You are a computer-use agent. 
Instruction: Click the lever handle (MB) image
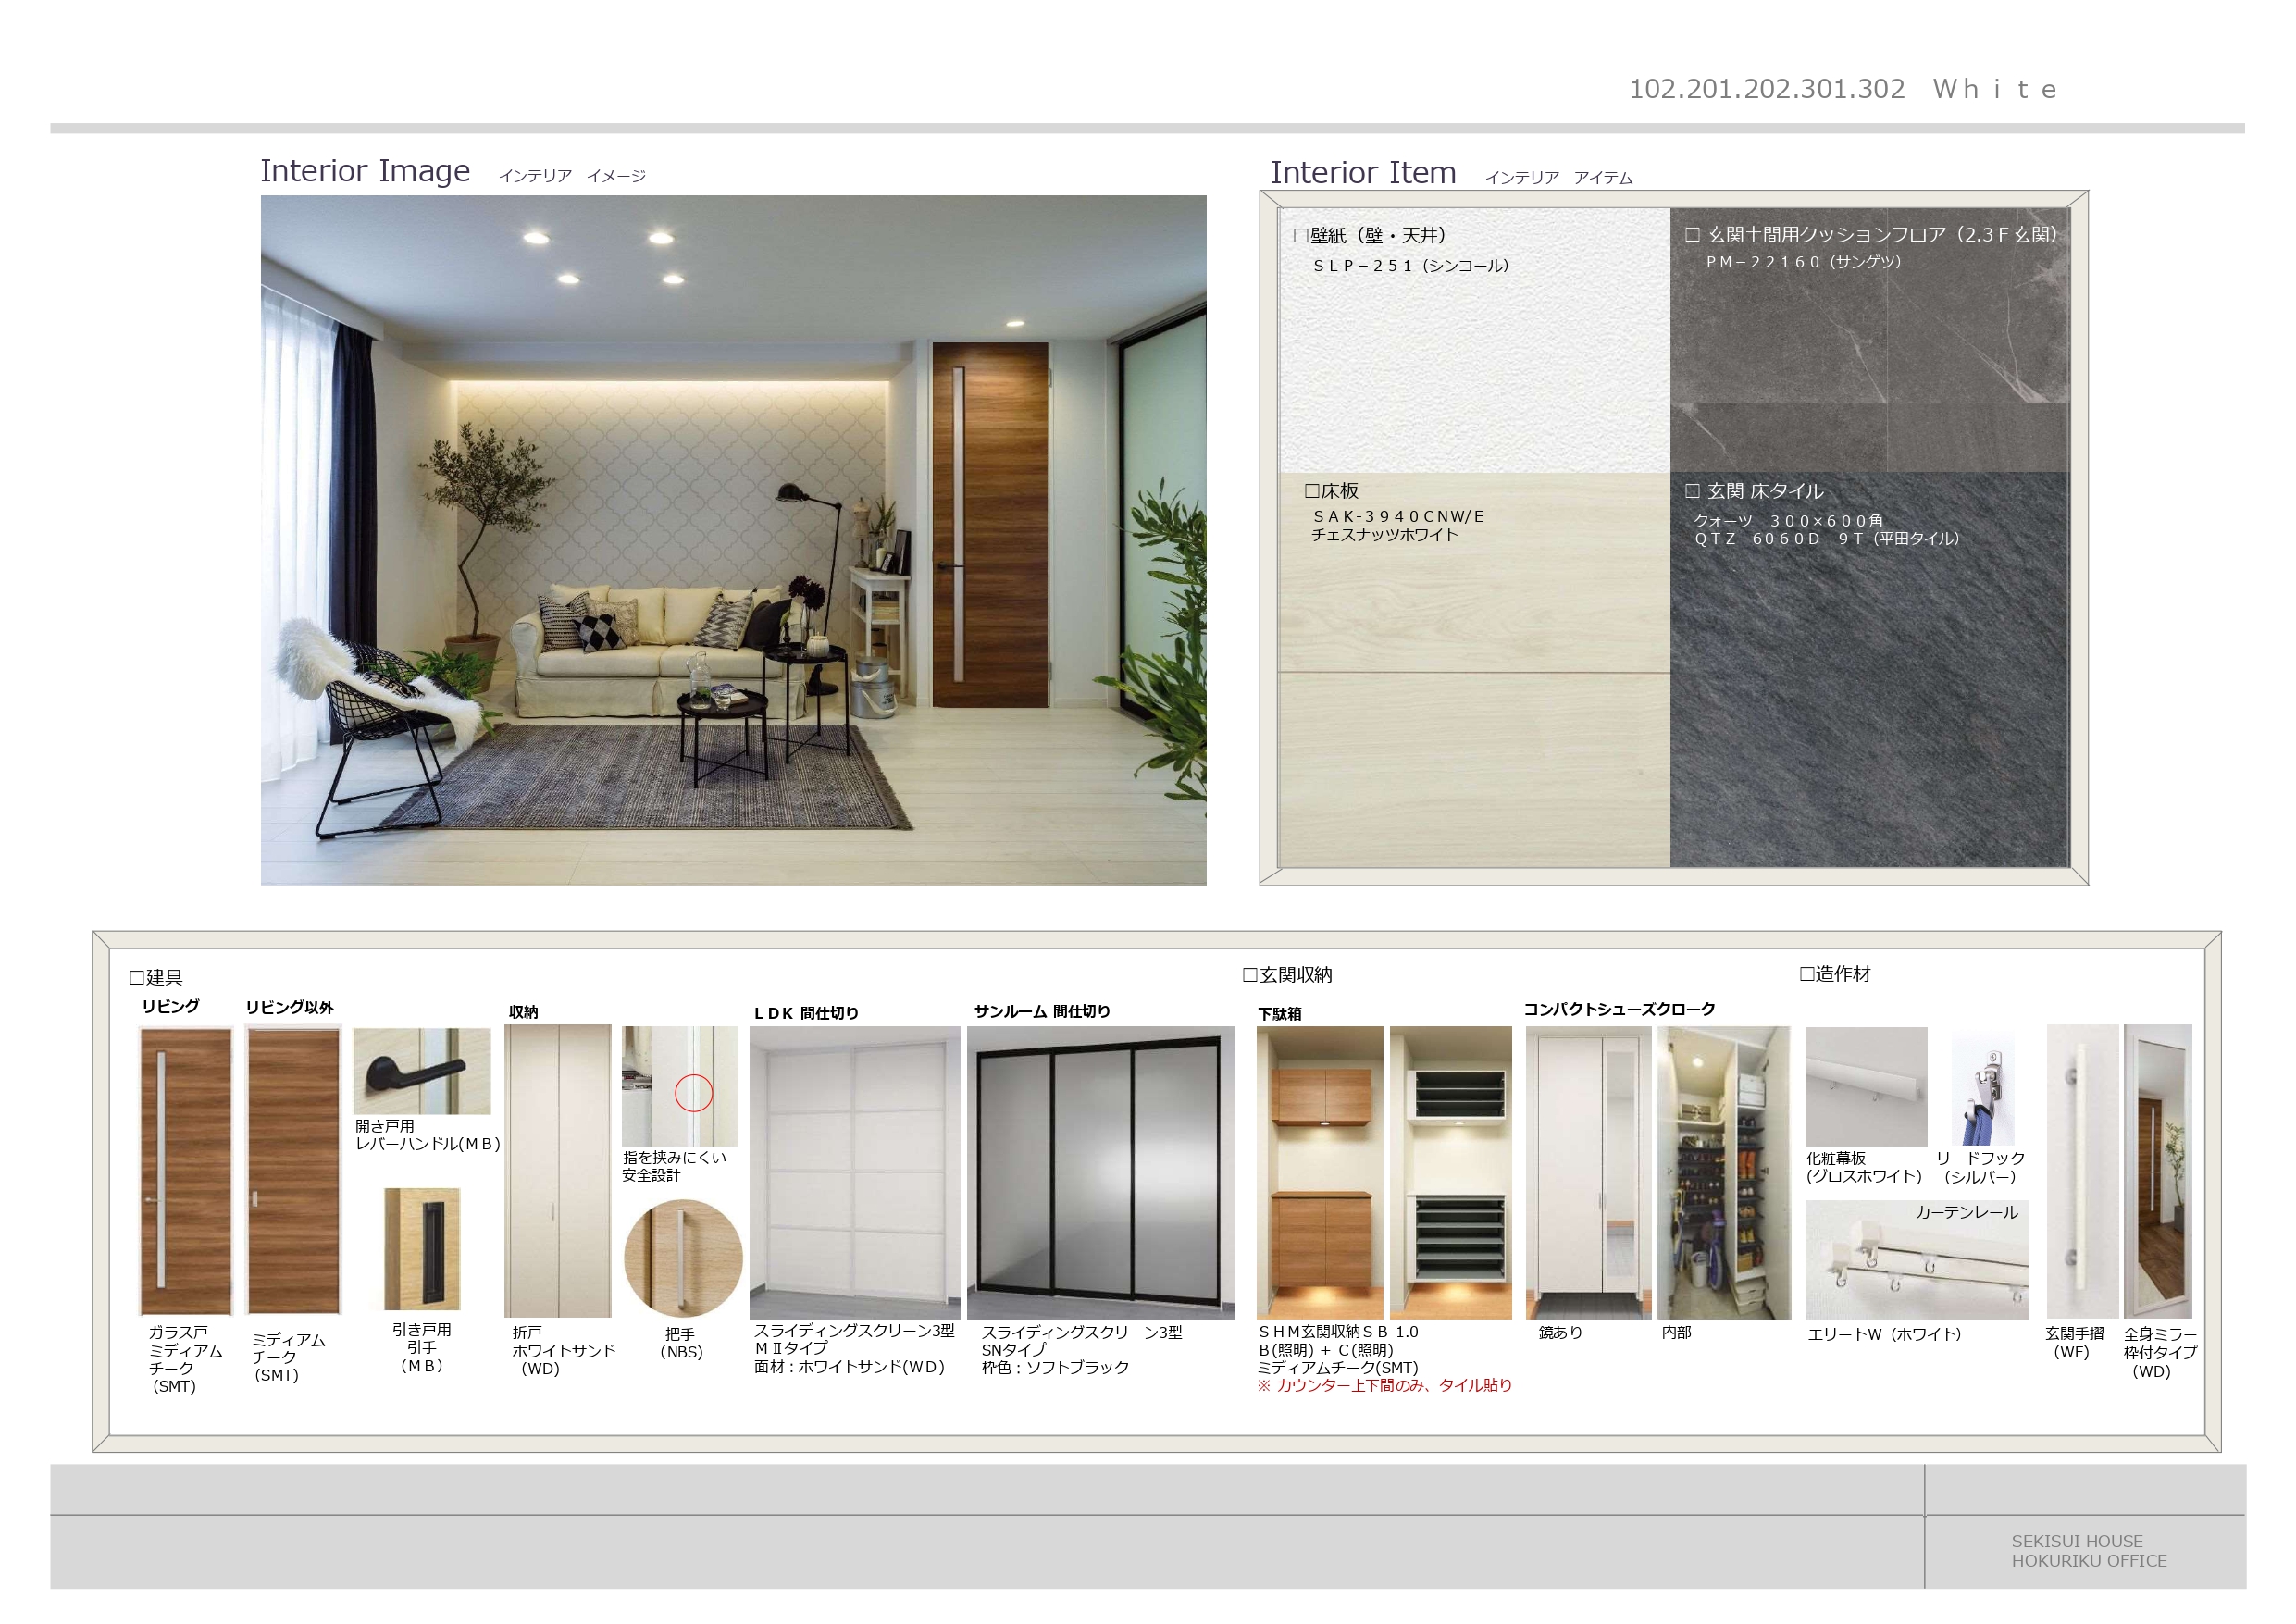pos(421,1071)
